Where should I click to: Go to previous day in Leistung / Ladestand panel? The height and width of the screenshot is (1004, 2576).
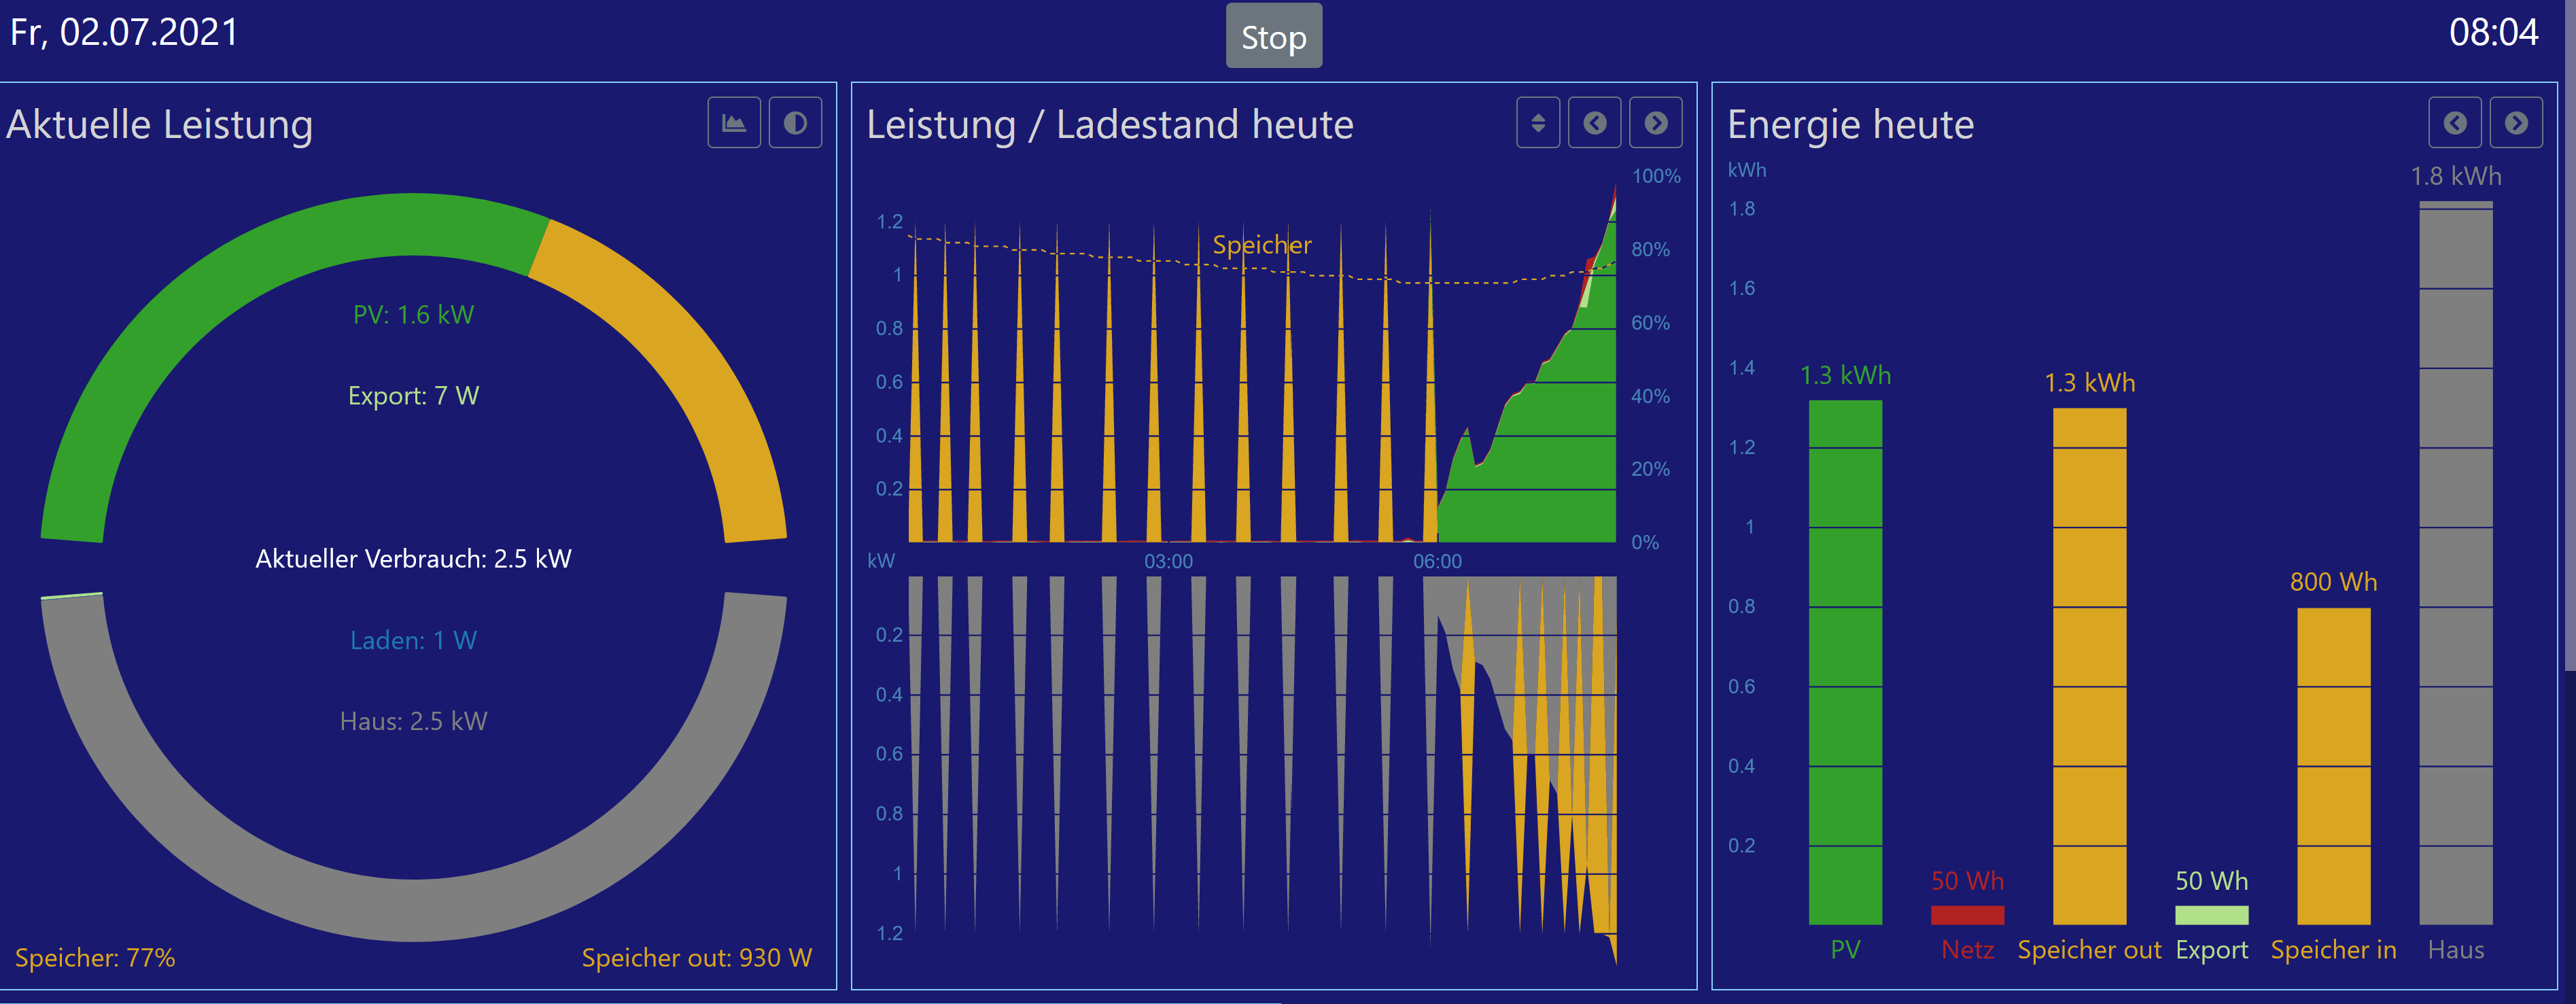tap(1594, 123)
